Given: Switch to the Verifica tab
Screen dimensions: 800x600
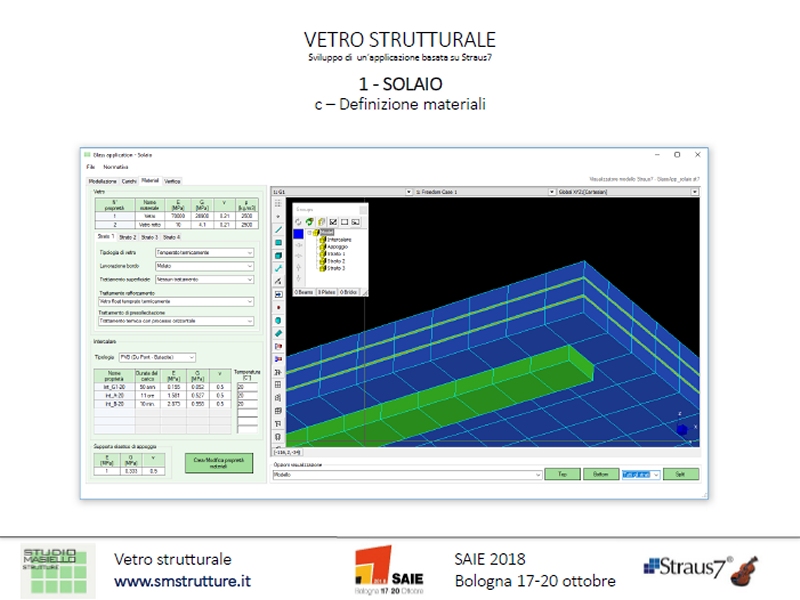Looking at the screenshot, I should (x=173, y=181).
